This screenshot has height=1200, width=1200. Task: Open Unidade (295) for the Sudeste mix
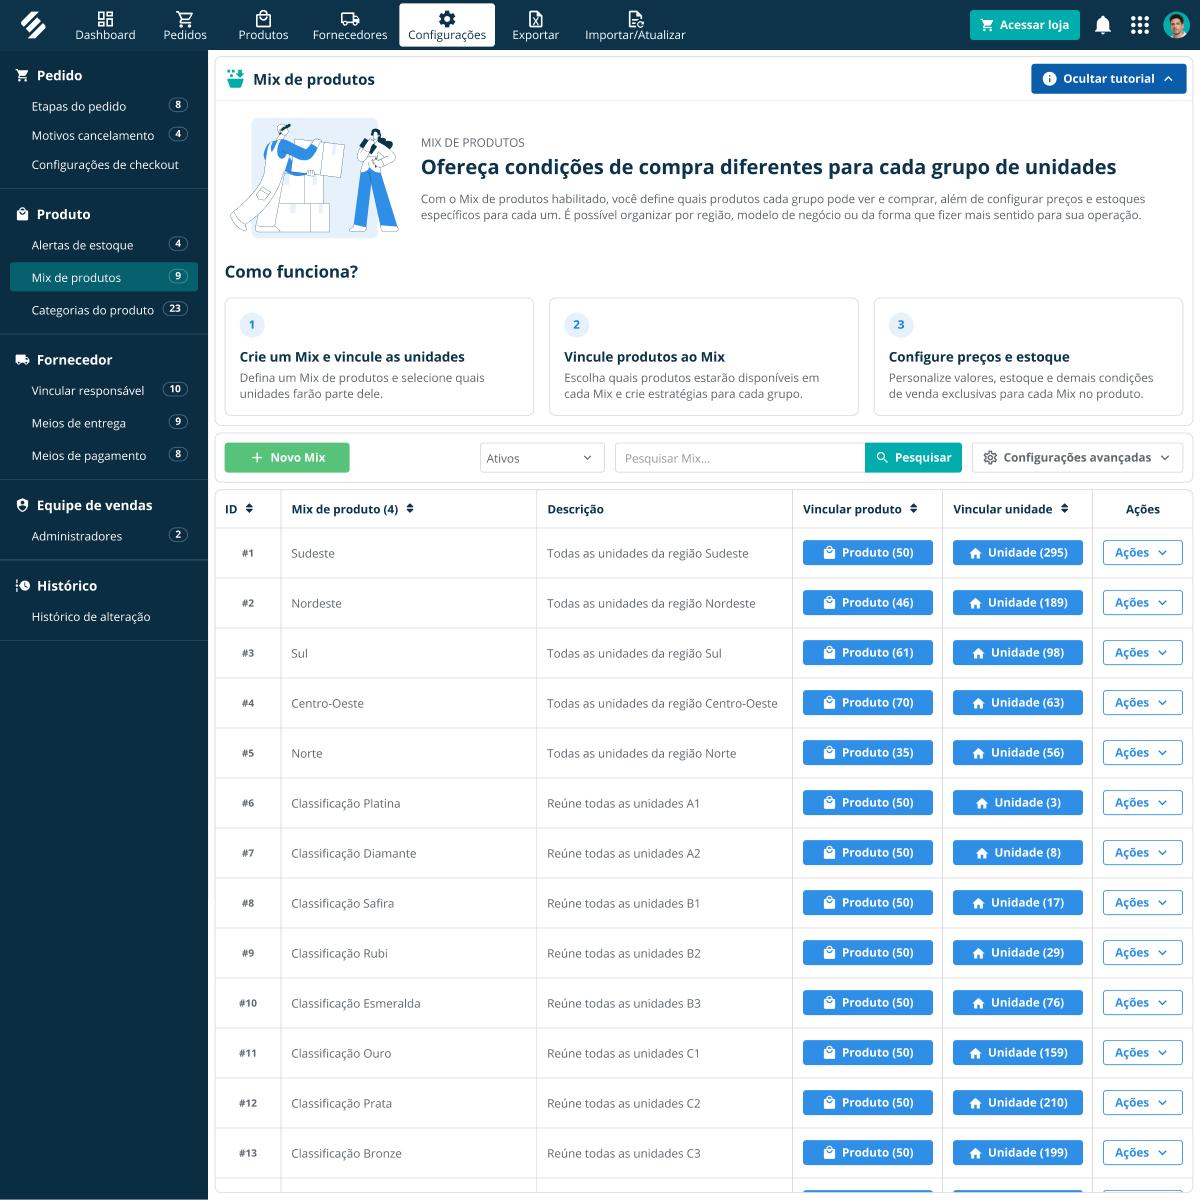click(1017, 552)
